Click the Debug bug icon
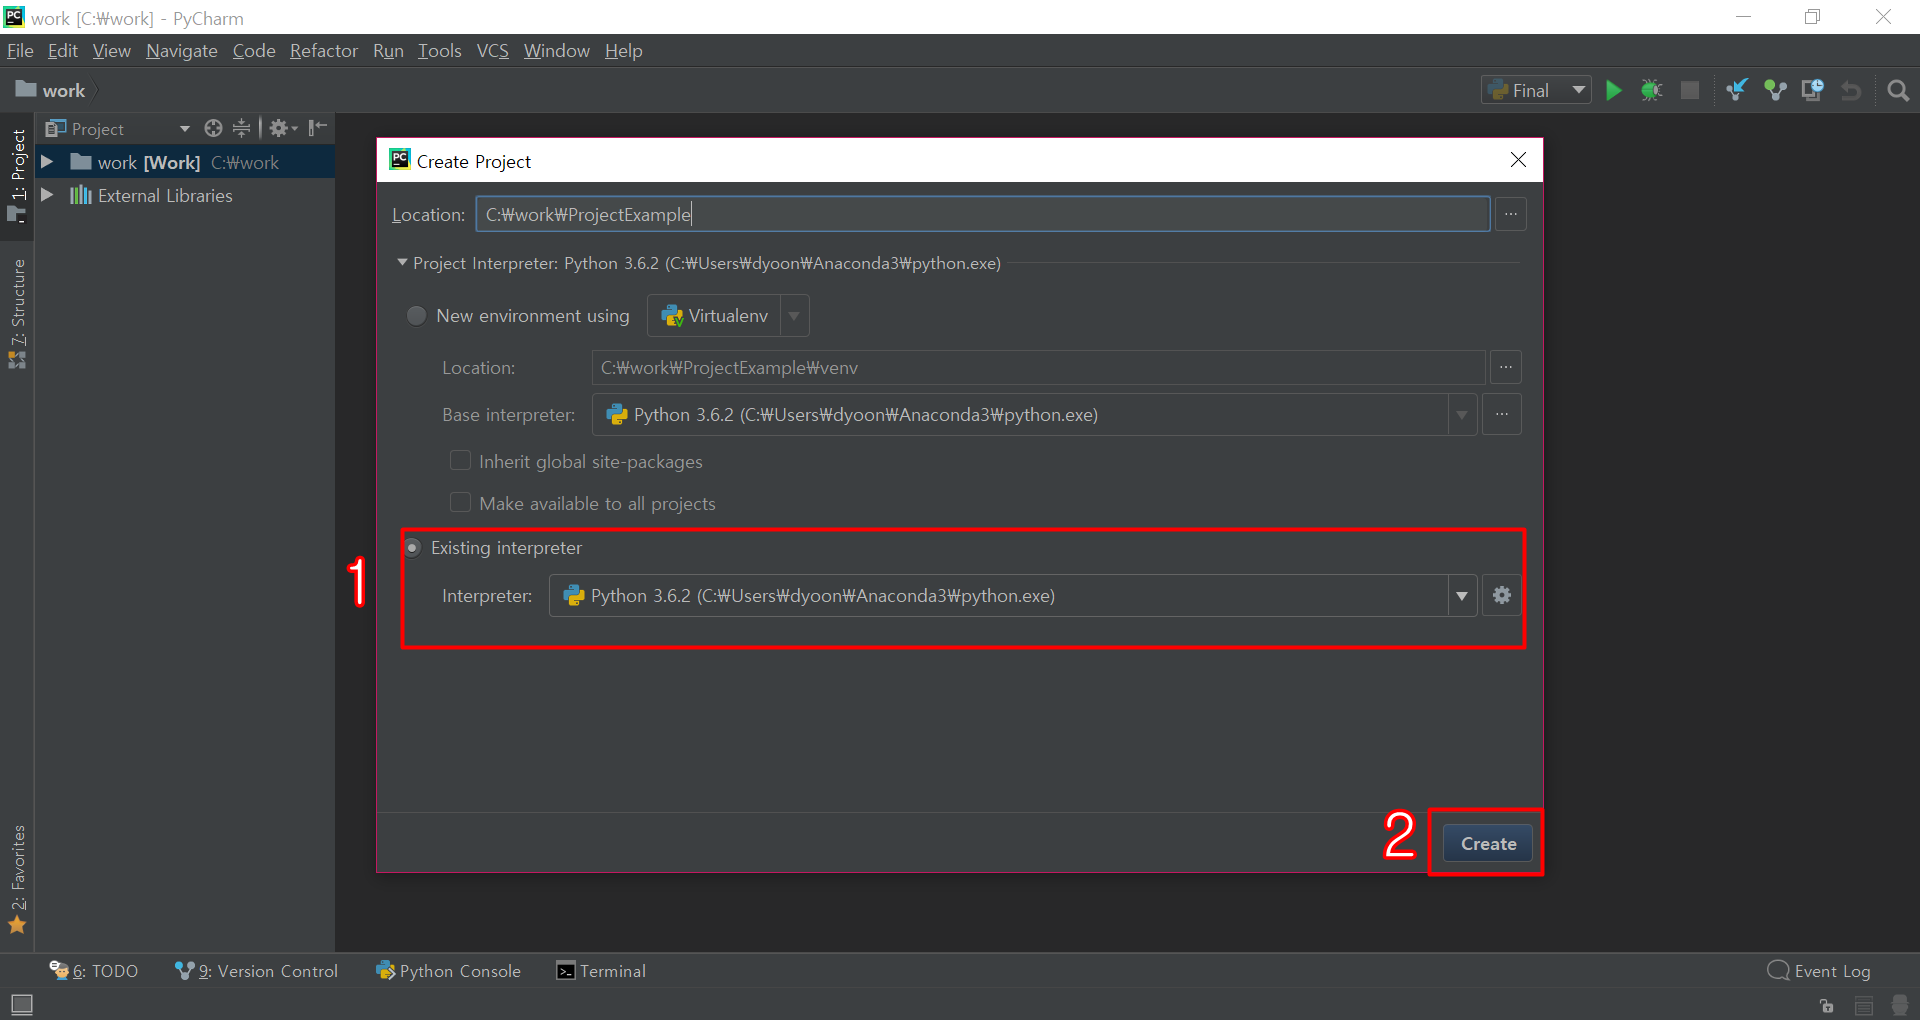1920x1020 pixels. tap(1651, 91)
